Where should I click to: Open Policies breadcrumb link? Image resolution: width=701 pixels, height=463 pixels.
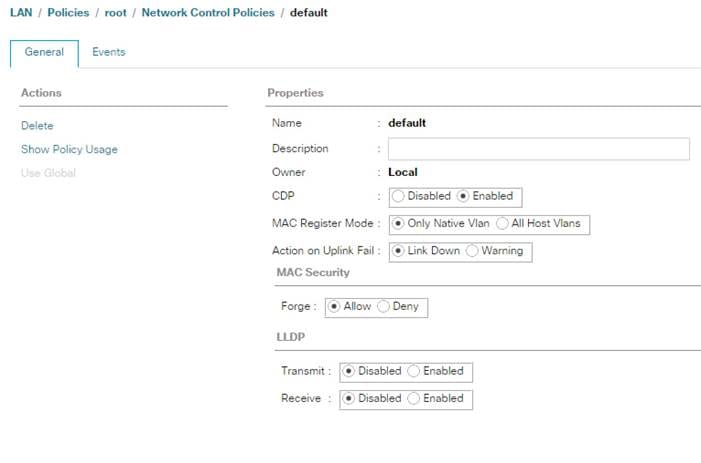click(x=68, y=13)
